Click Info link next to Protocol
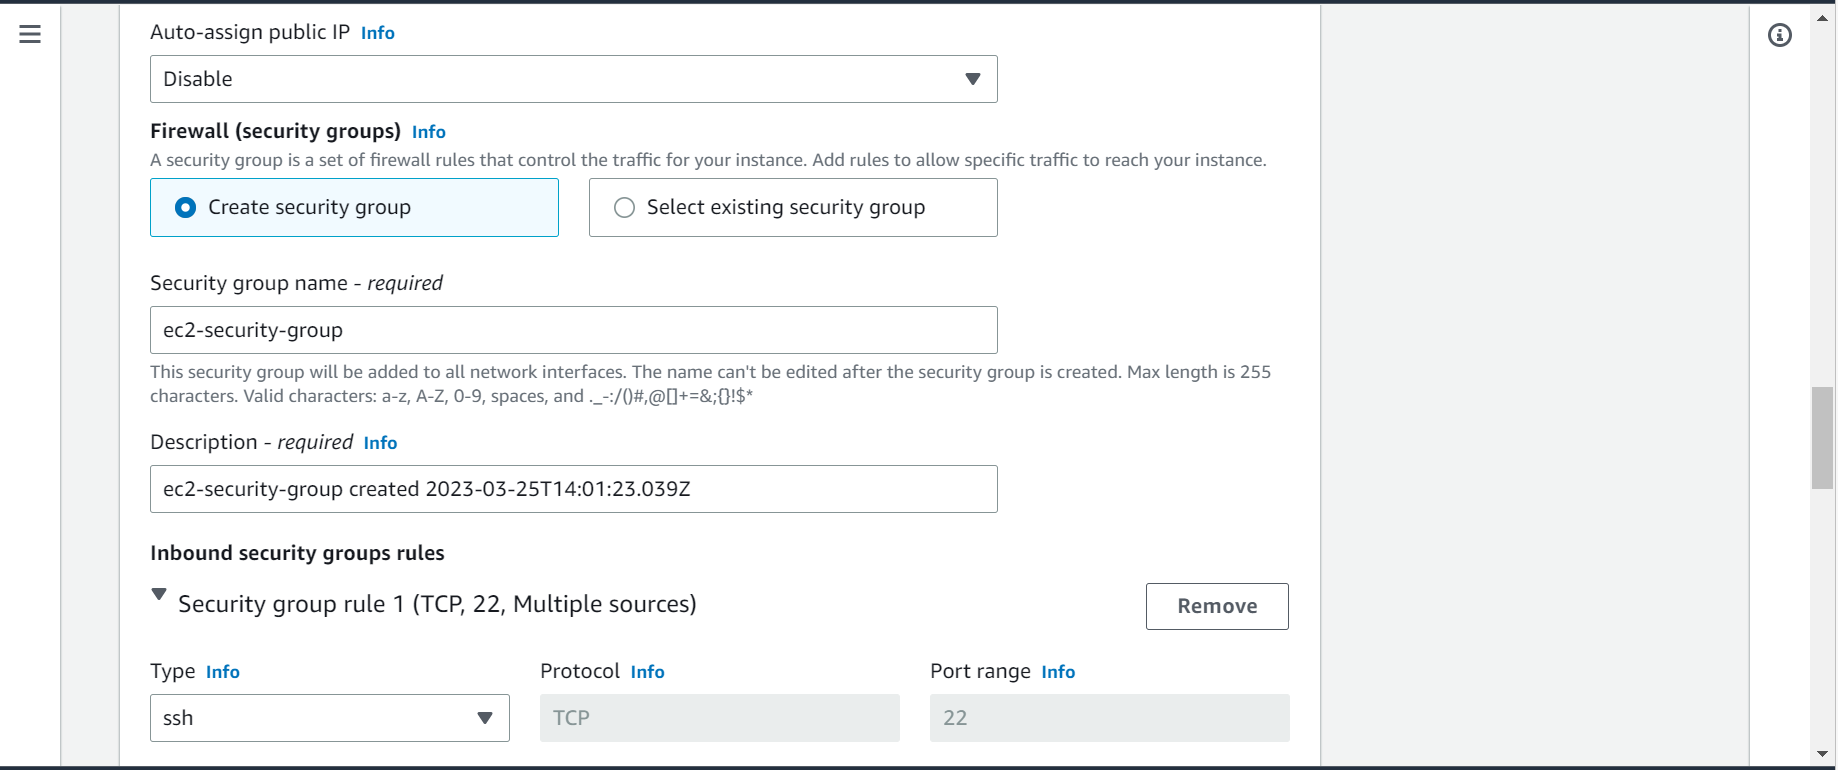The image size is (1838, 770). (x=647, y=672)
